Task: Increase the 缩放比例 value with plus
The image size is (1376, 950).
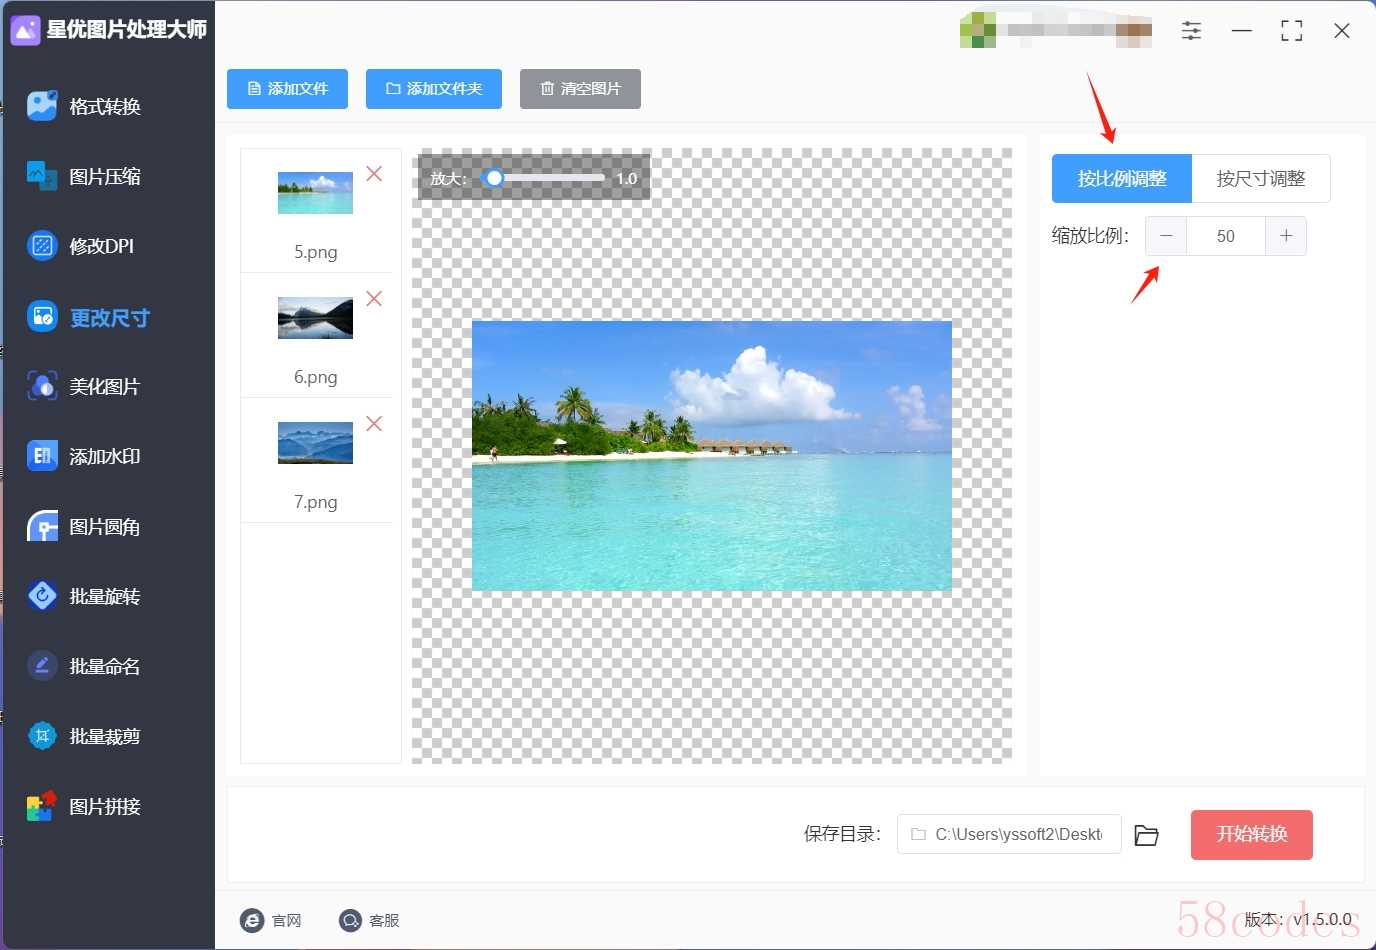Action: (x=1286, y=236)
